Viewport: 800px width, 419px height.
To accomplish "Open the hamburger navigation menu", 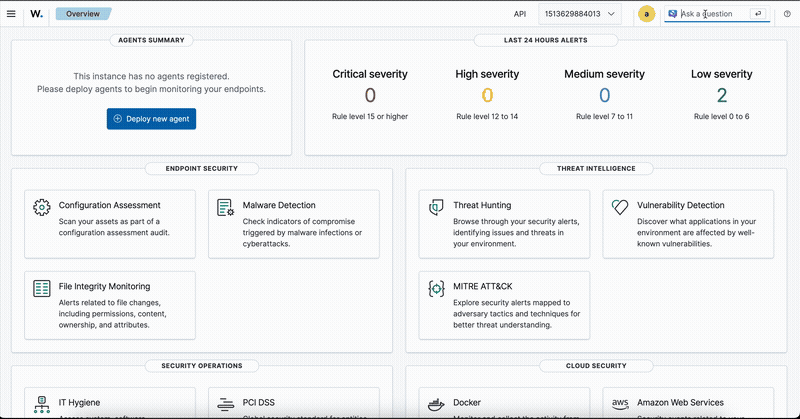I will 11,14.
